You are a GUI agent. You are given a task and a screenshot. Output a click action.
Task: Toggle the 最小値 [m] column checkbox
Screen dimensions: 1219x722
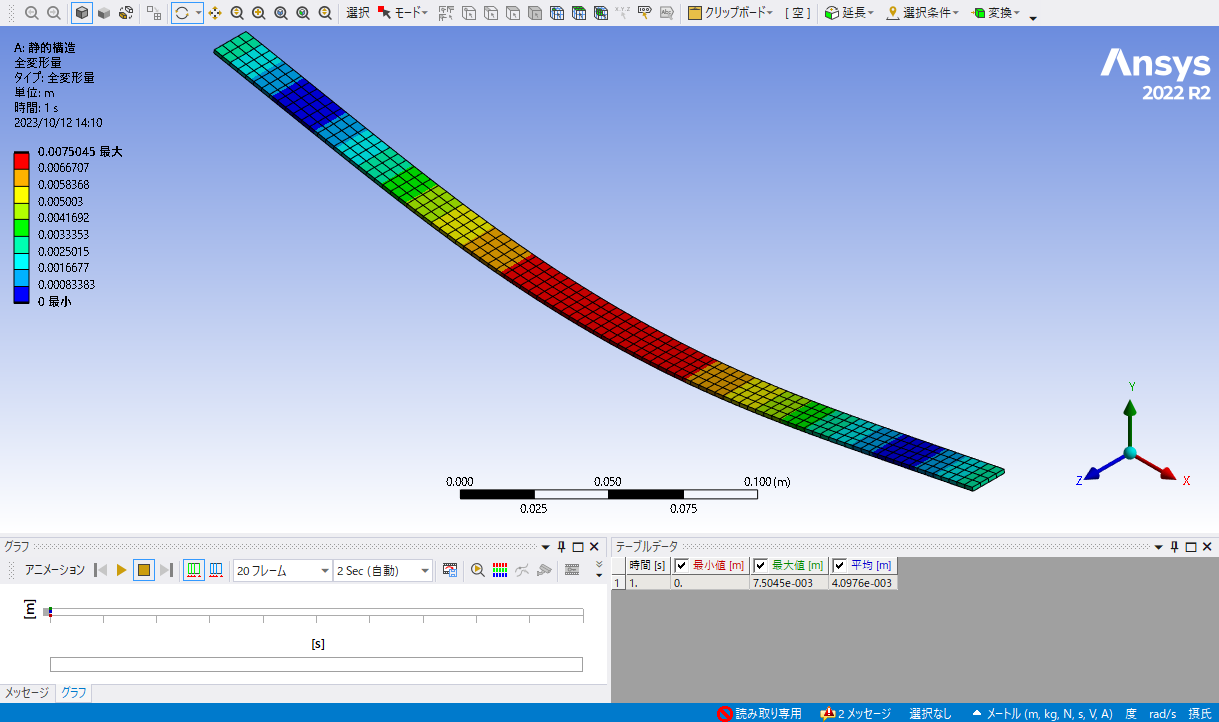coord(682,565)
